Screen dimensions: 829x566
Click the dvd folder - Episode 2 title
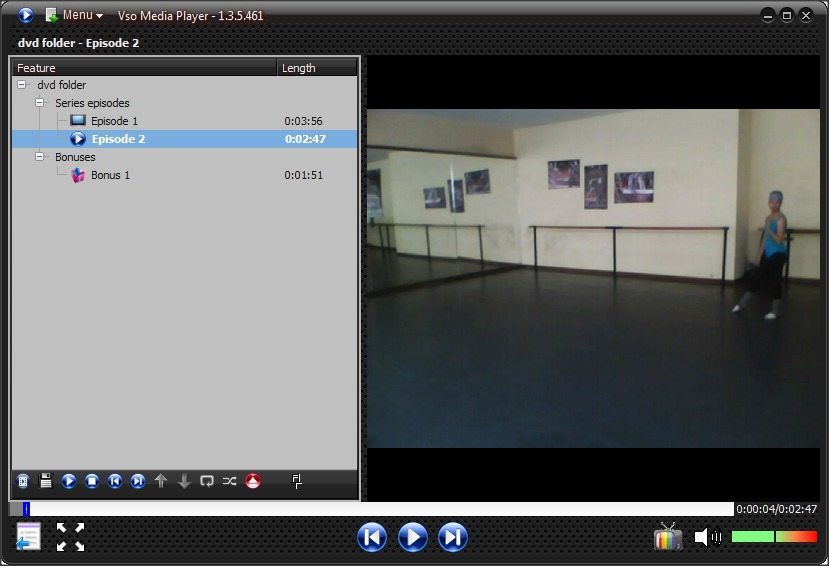coord(78,43)
